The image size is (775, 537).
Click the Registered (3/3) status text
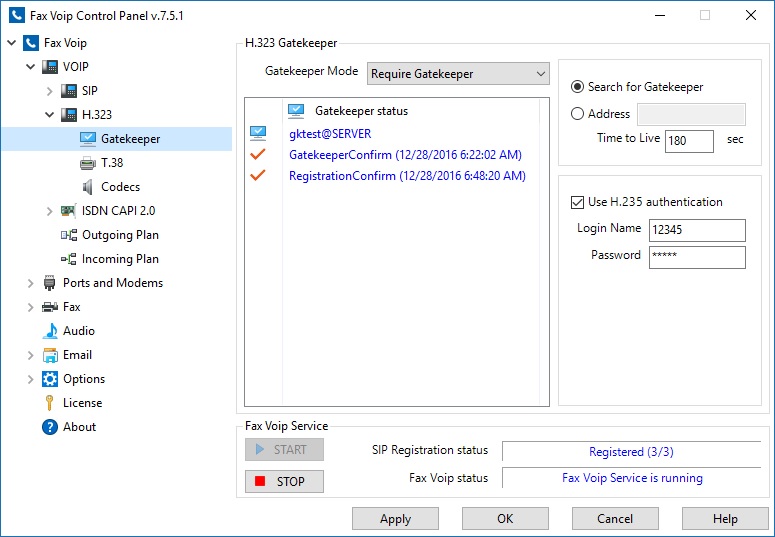pos(631,451)
